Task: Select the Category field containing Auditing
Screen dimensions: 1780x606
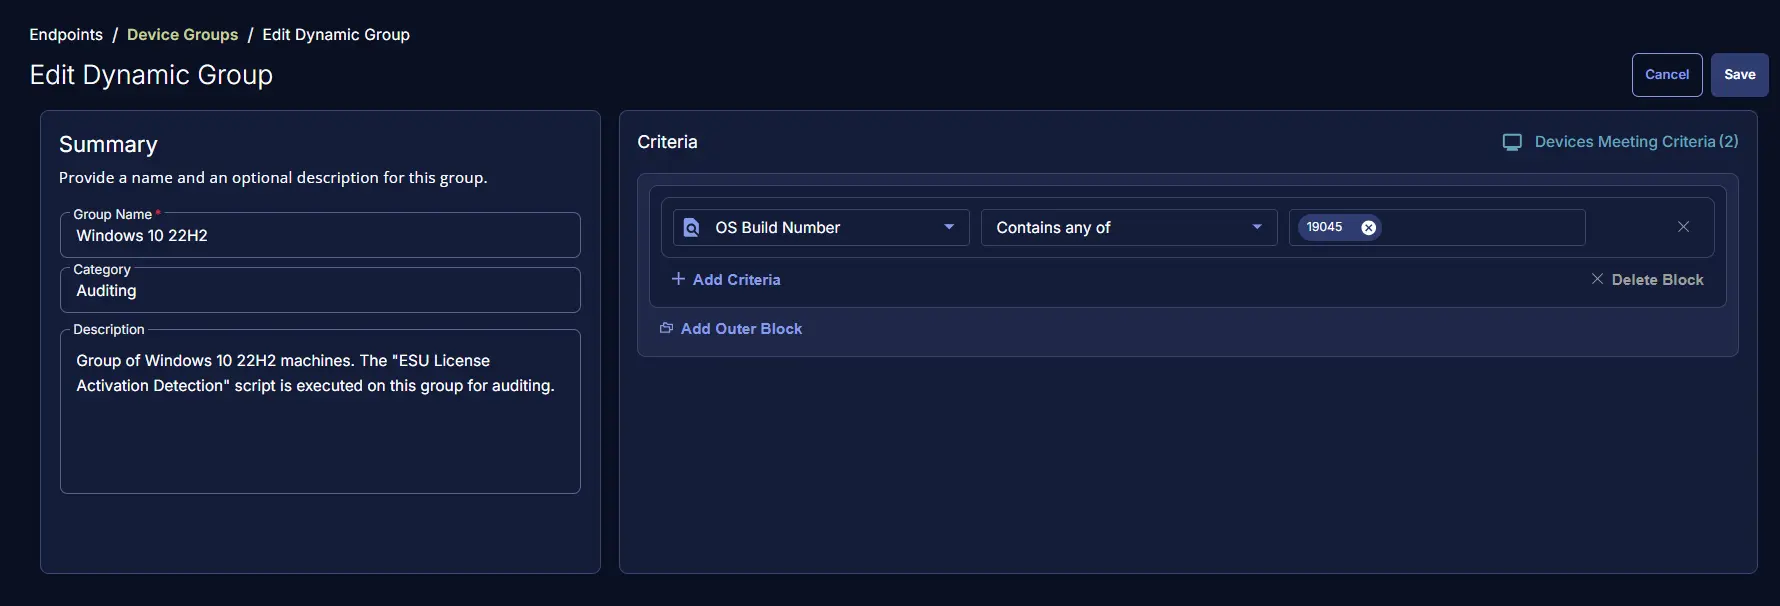Action: 320,291
